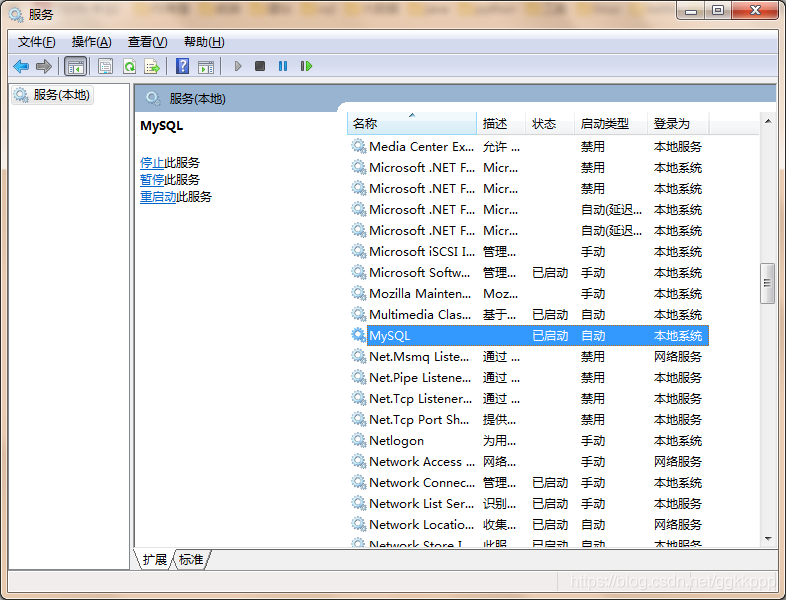786x600 pixels.
Task: Click 已启动 status in Network List Ser... row
Action: 550,504
